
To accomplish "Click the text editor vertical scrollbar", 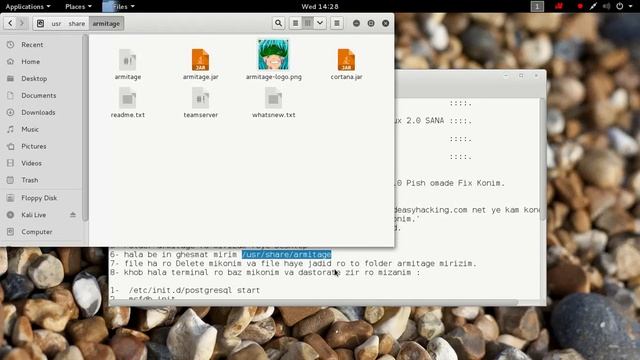I will pos(542,159).
